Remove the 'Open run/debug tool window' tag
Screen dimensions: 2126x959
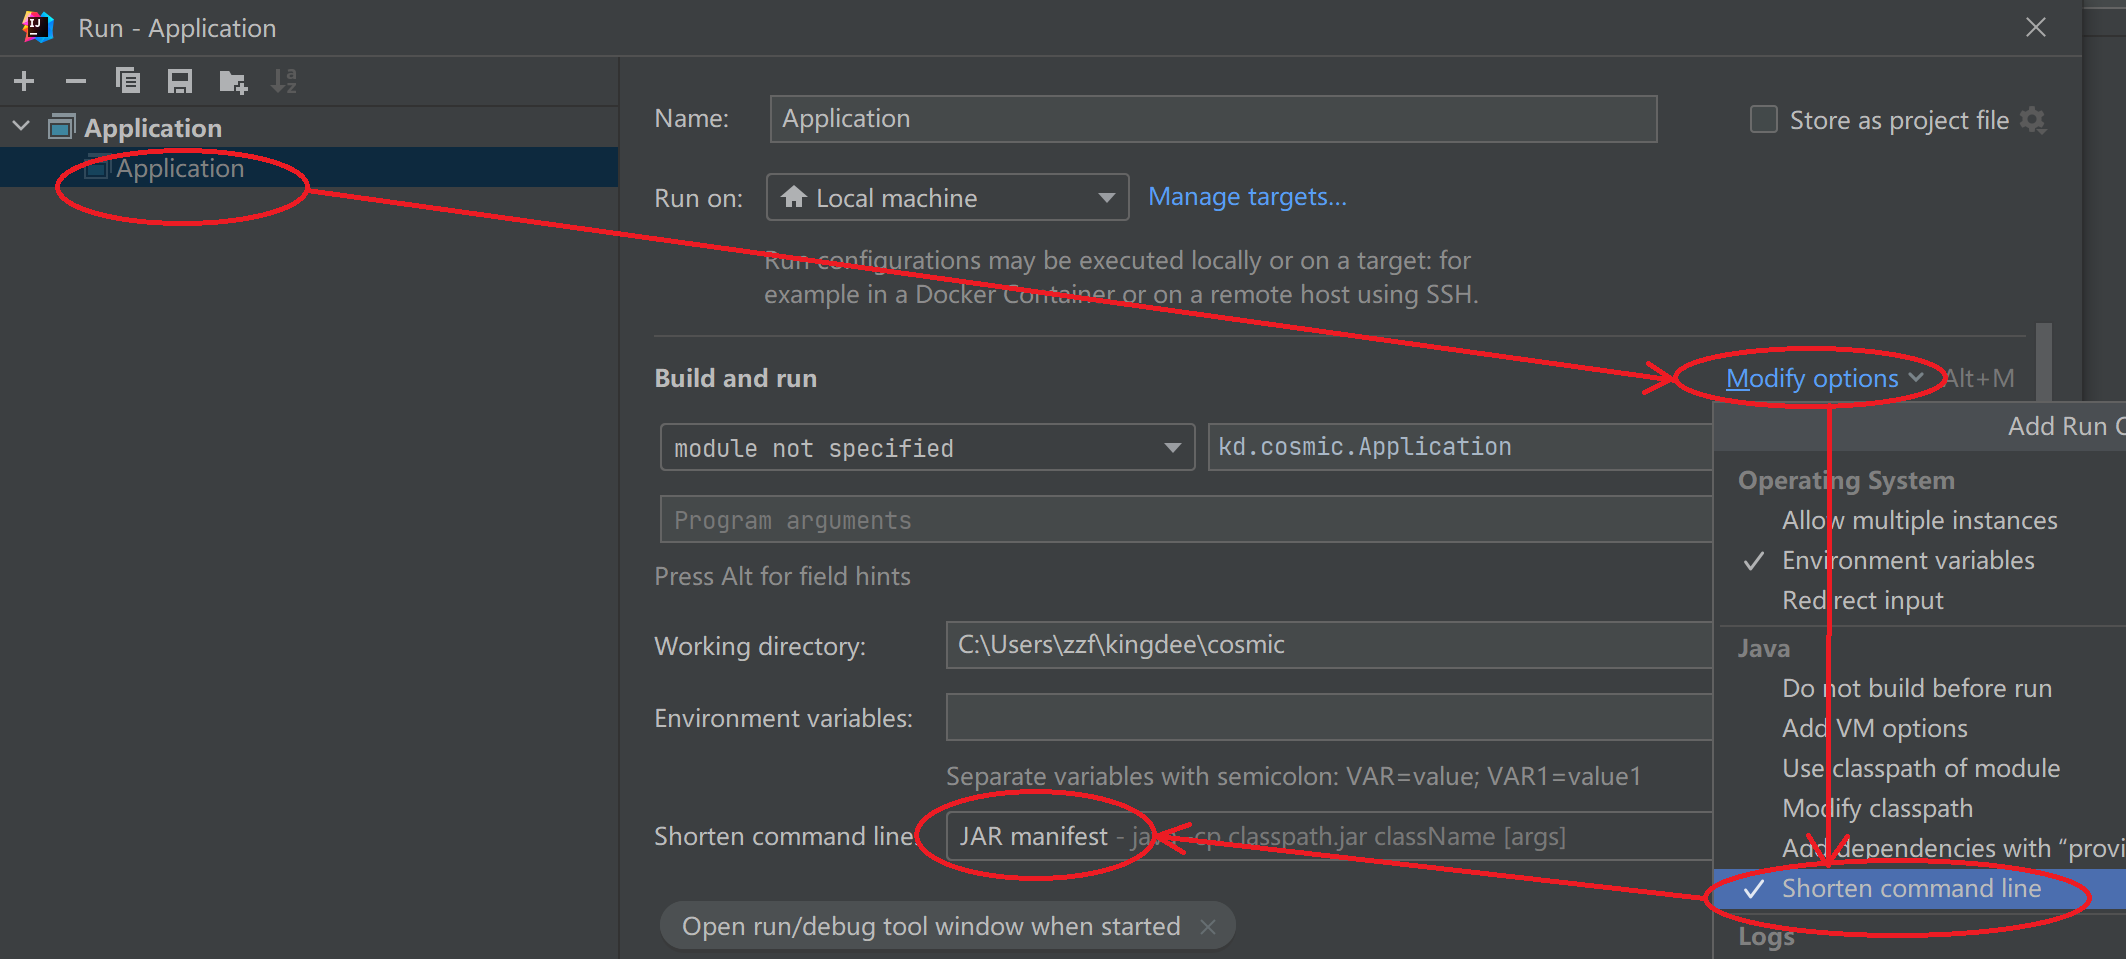coord(1208,927)
